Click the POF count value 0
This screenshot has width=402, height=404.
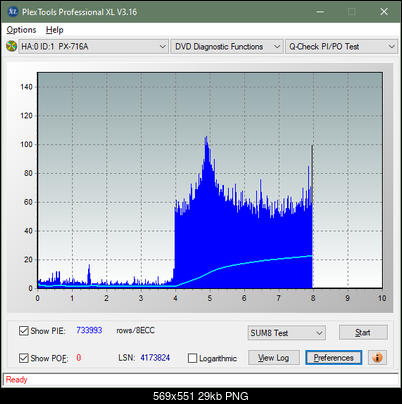pyautogui.click(x=79, y=358)
